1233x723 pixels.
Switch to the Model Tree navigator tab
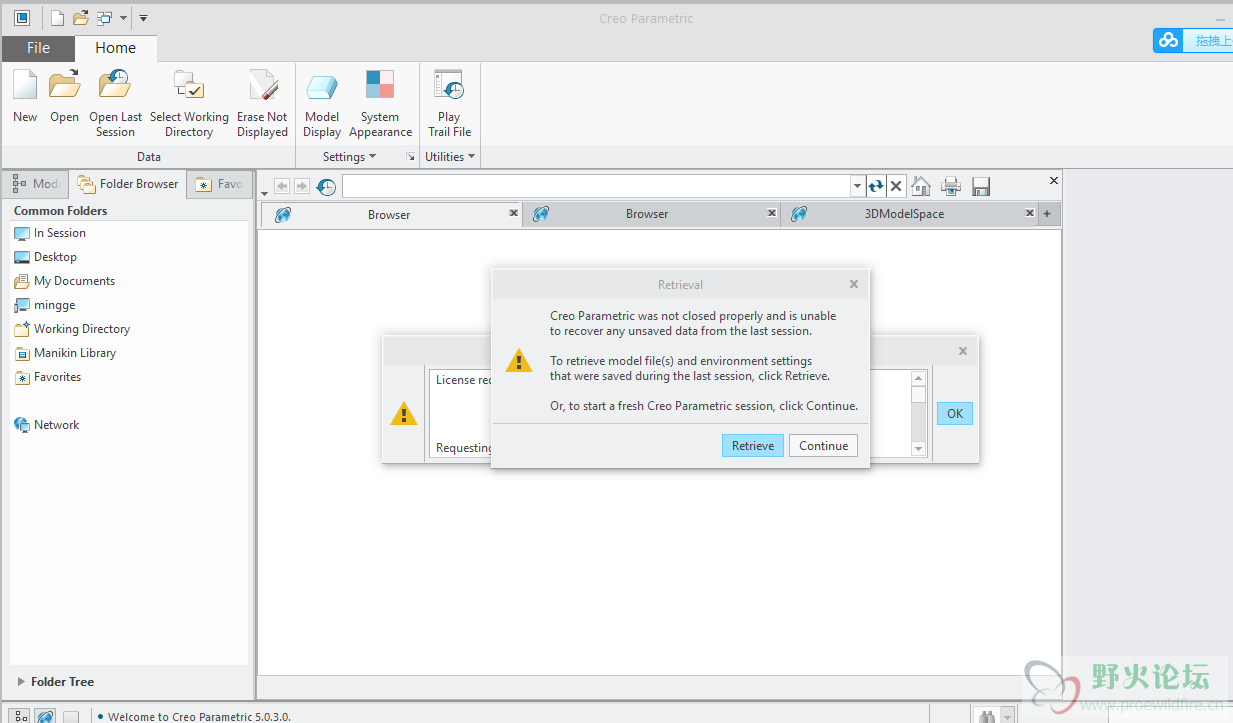(35, 184)
